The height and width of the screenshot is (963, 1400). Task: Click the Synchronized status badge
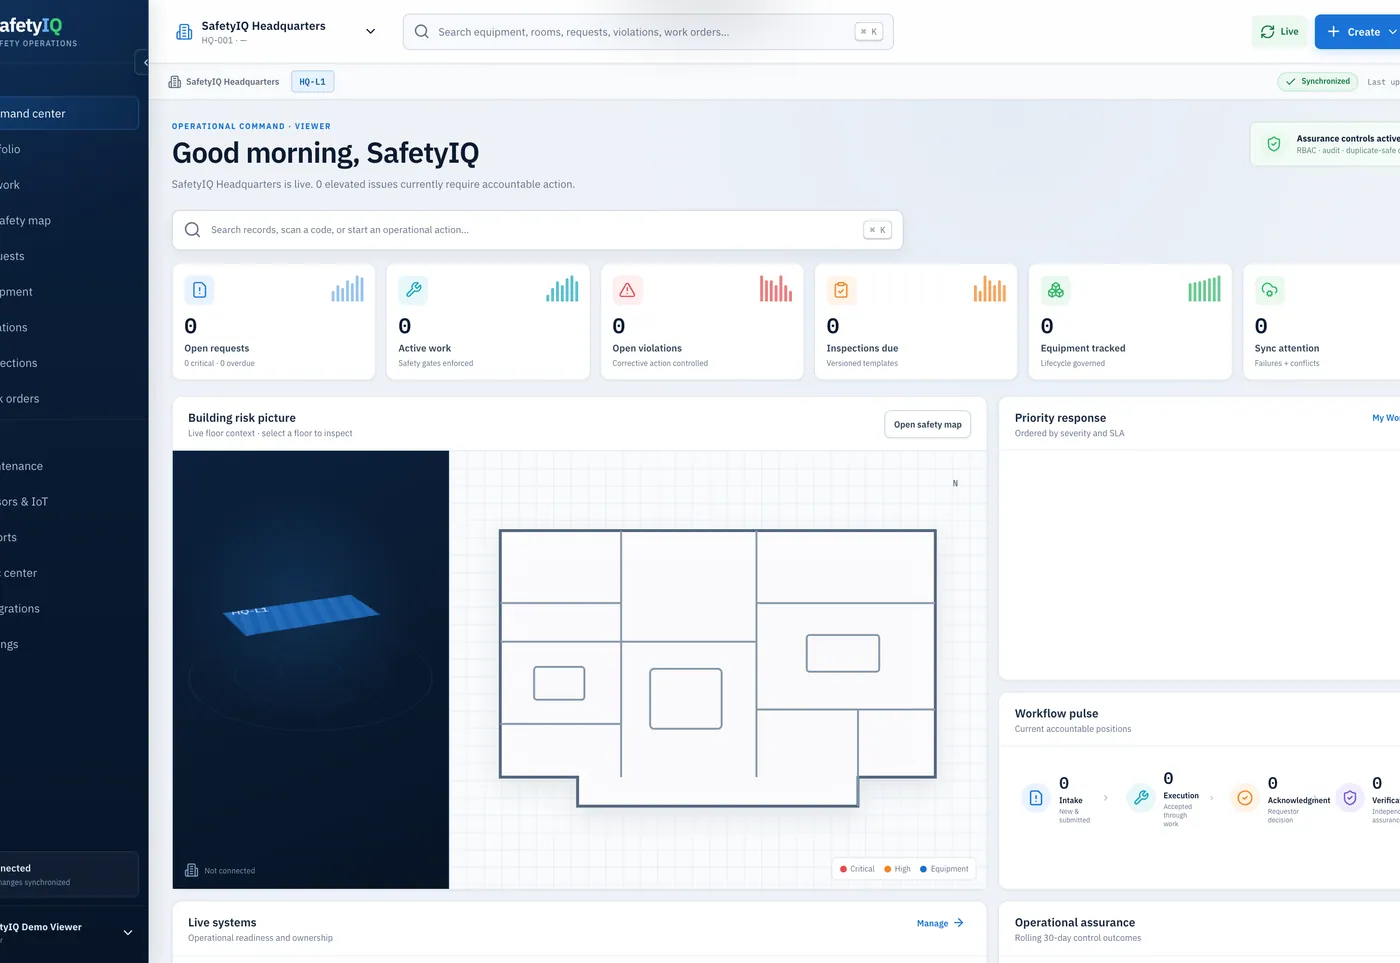(x=1317, y=82)
